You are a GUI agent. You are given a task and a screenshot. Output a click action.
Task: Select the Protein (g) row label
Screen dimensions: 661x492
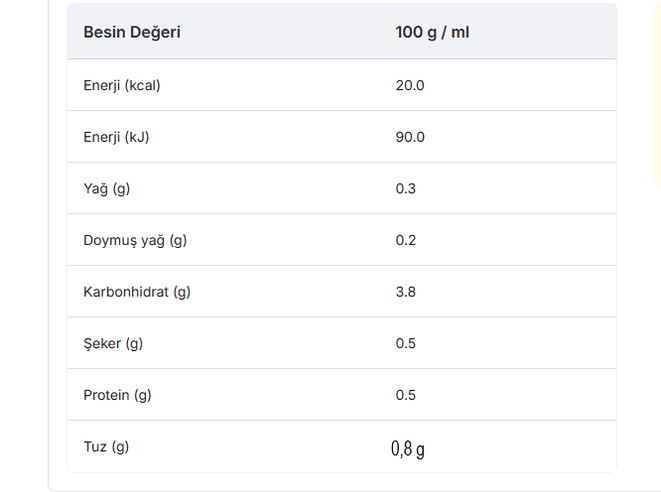click(x=117, y=395)
